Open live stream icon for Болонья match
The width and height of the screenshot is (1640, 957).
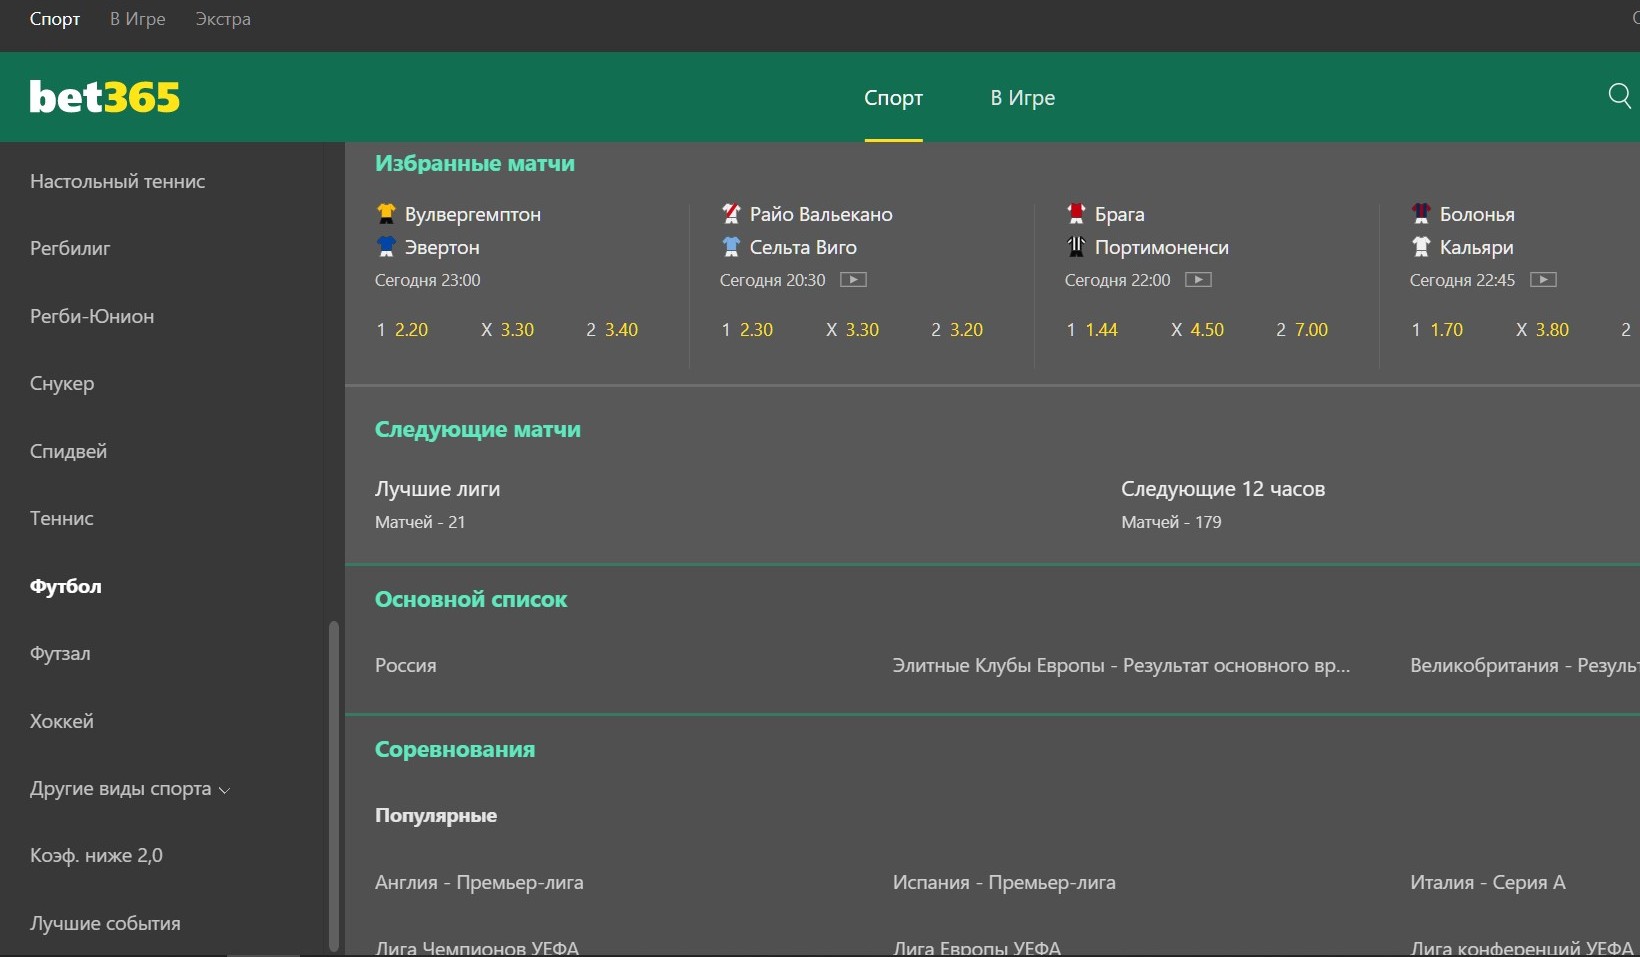coord(1543,280)
